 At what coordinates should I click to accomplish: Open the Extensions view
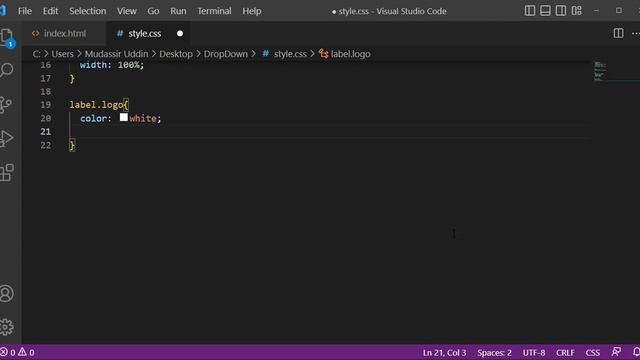[7, 173]
